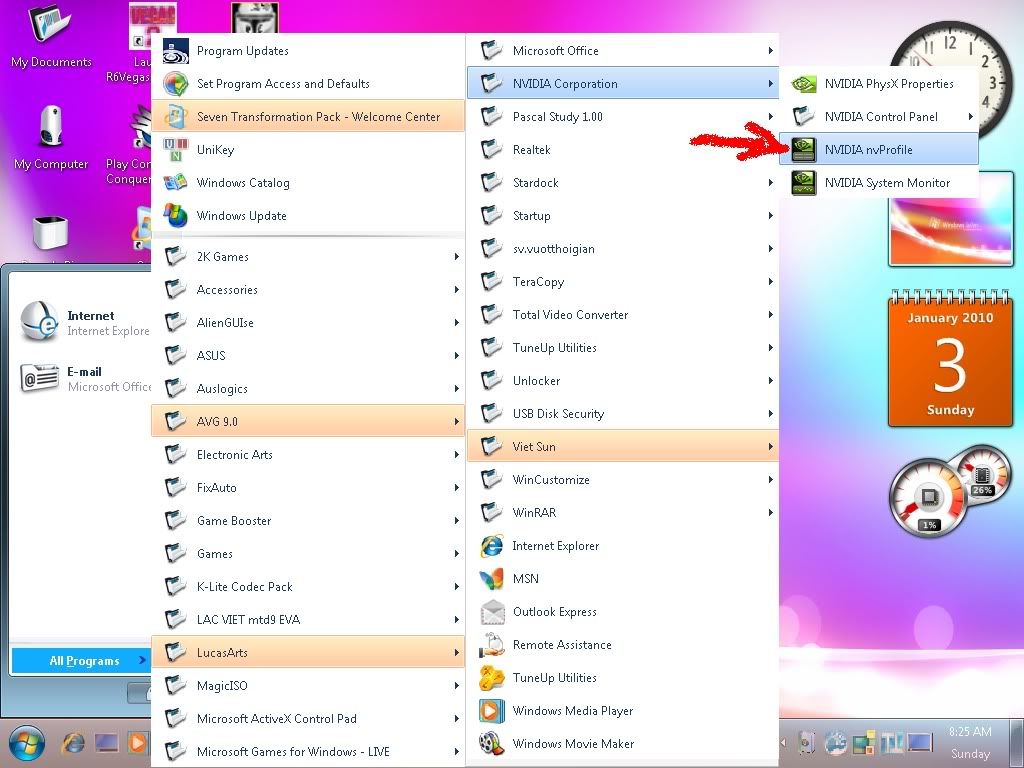Image resolution: width=1024 pixels, height=768 pixels.
Task: Launch NVIDIA System Monitor
Action: click(878, 183)
